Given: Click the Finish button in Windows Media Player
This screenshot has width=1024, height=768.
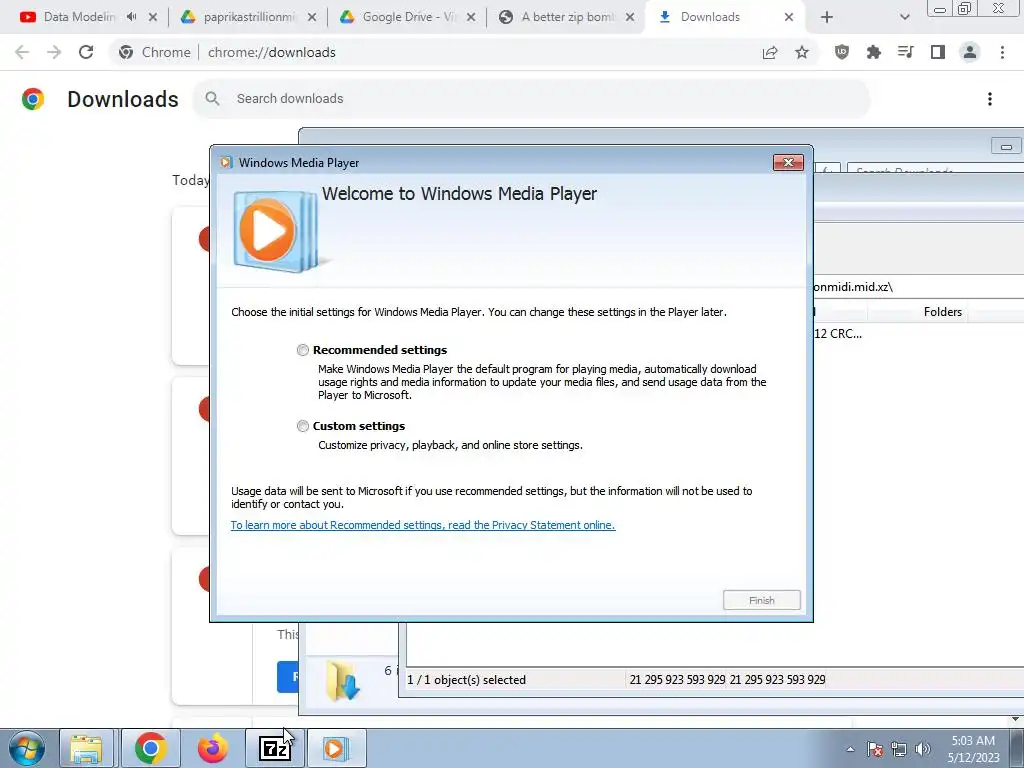Looking at the screenshot, I should coord(761,600).
